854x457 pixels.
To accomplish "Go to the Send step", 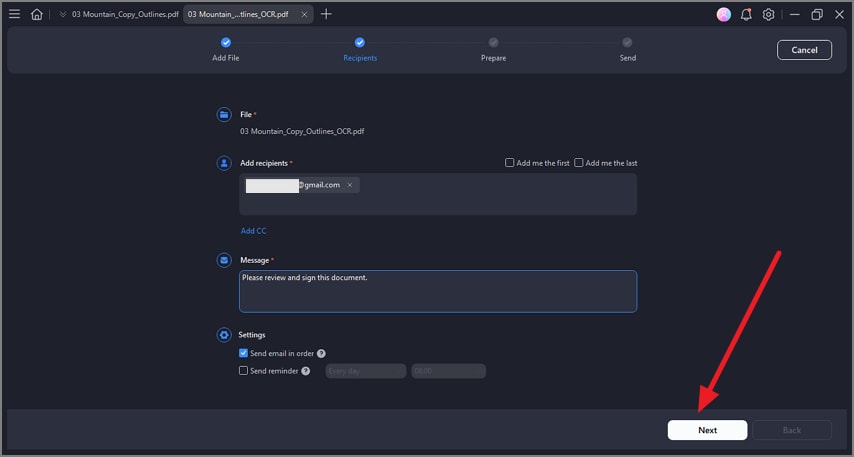I will pyautogui.click(x=627, y=50).
